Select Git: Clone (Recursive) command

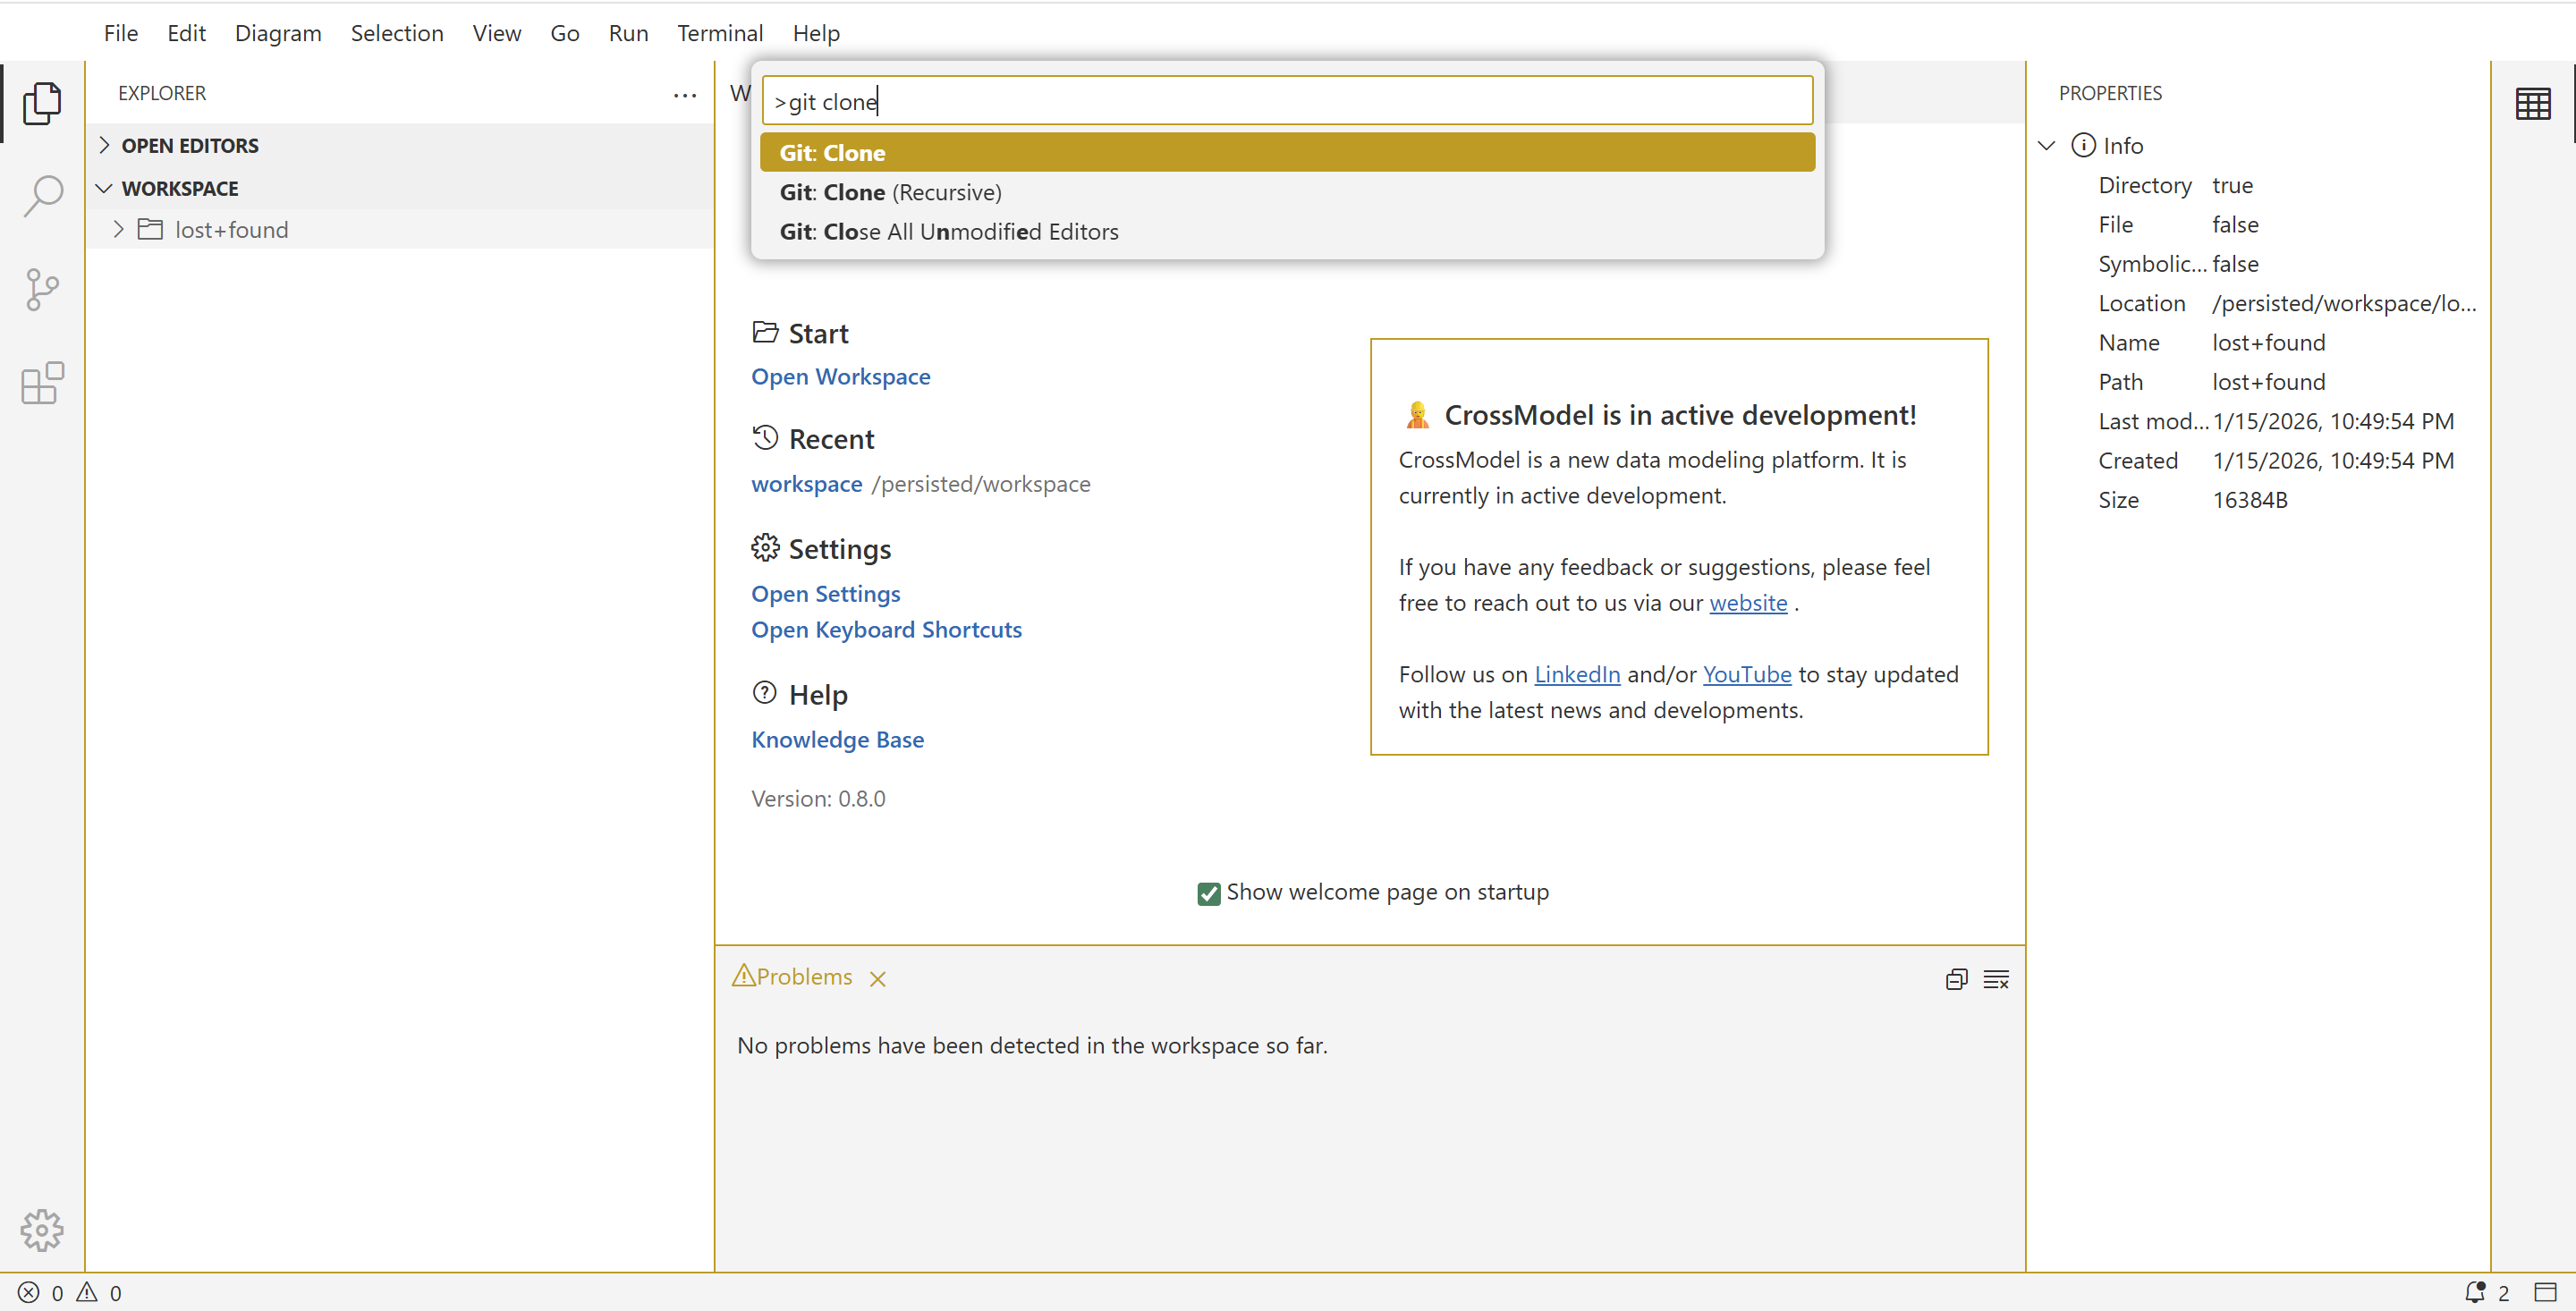890,192
